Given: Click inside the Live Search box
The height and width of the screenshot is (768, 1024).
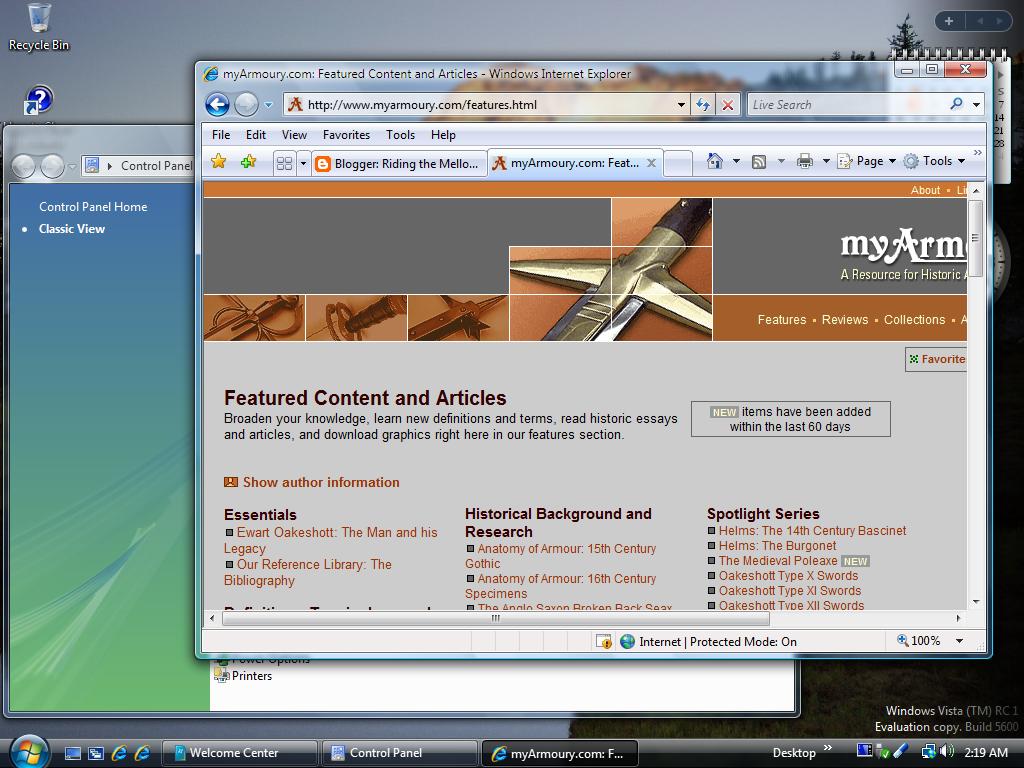Looking at the screenshot, I should coord(846,104).
